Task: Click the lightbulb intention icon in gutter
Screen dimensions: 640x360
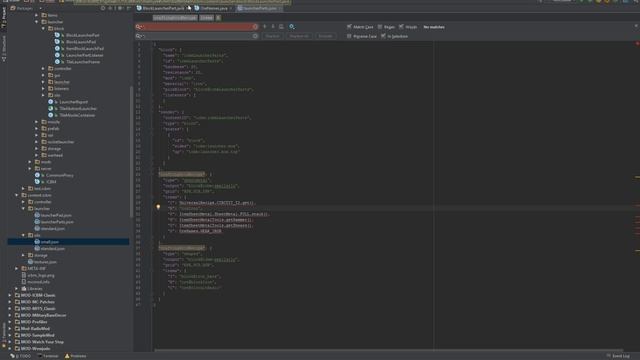Action: click(x=158, y=207)
